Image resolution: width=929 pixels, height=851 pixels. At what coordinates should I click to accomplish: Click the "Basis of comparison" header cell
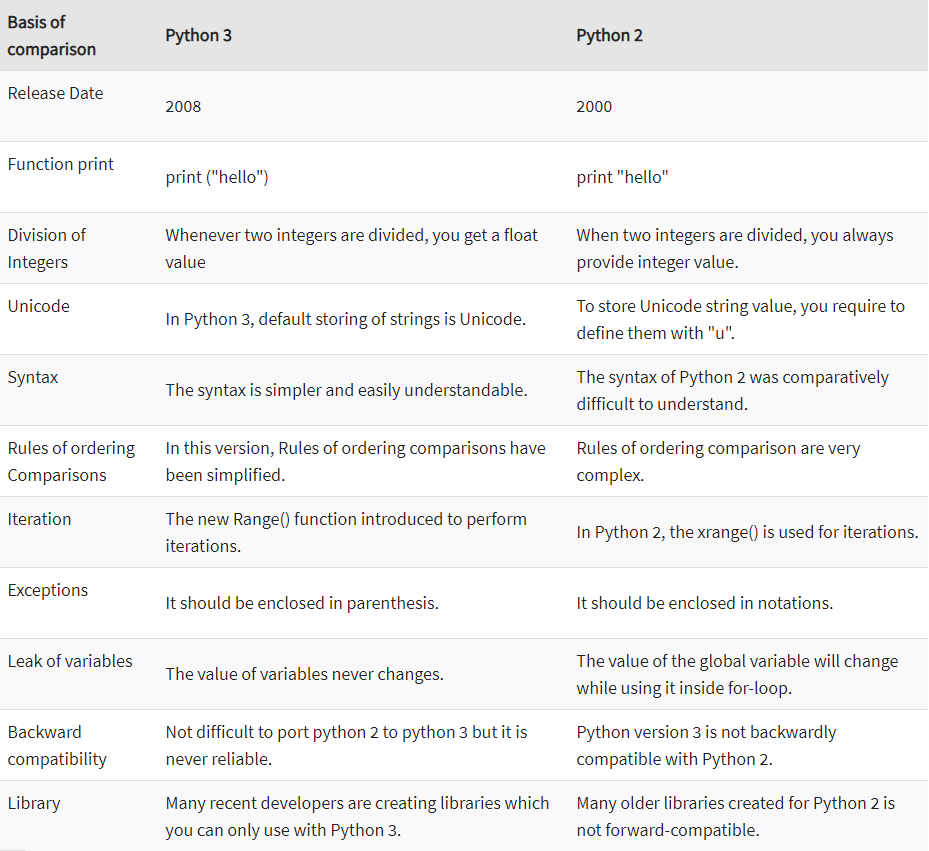click(x=52, y=35)
